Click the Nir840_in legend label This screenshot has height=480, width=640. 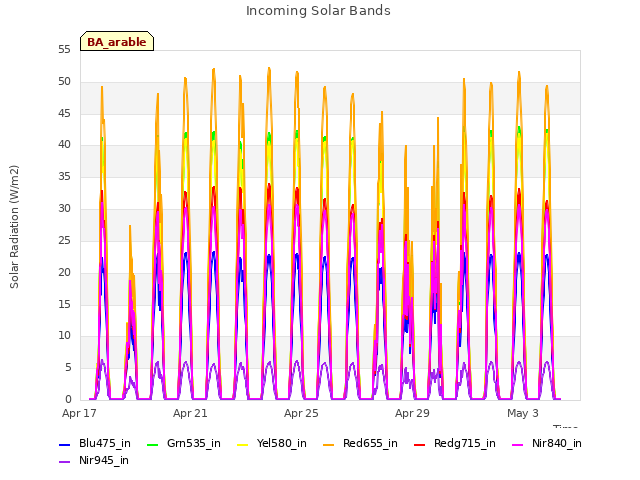click(x=557, y=443)
